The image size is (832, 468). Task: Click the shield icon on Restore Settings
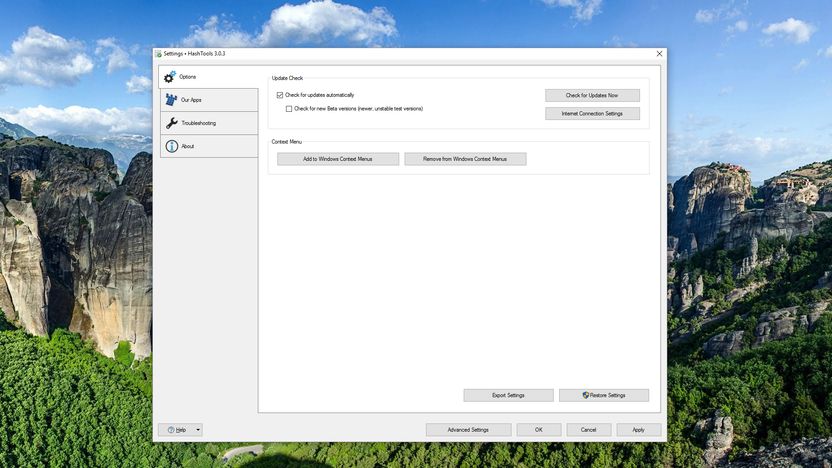(585, 395)
